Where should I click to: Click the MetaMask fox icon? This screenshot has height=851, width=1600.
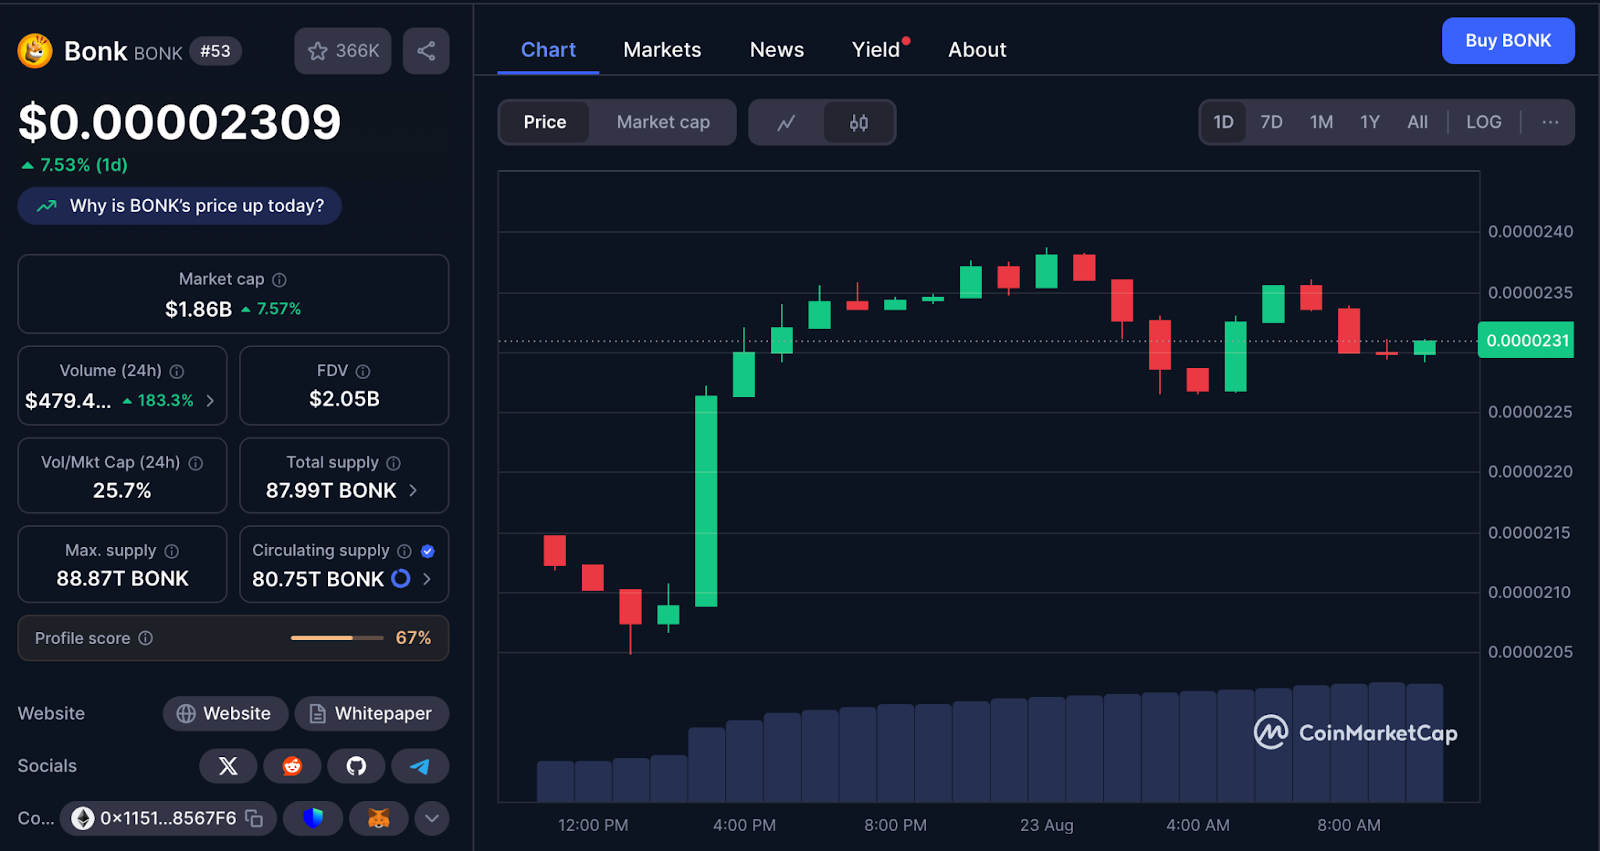378,818
